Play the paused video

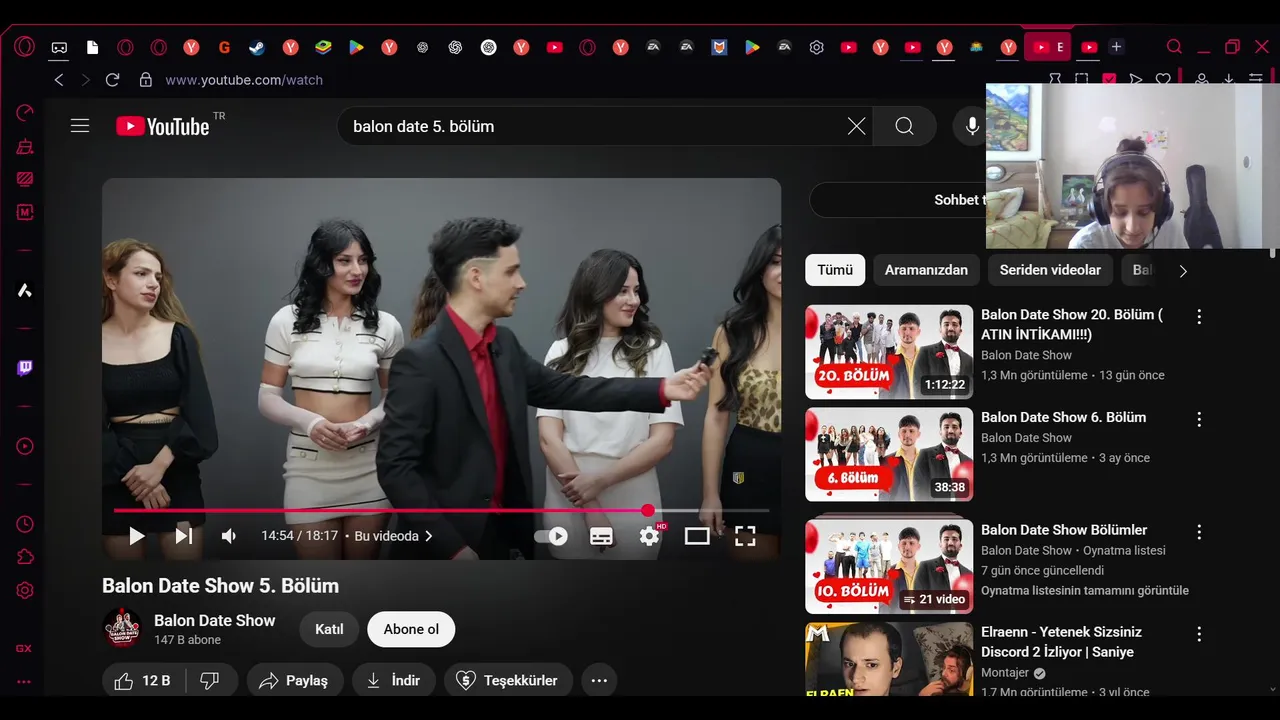[x=137, y=536]
